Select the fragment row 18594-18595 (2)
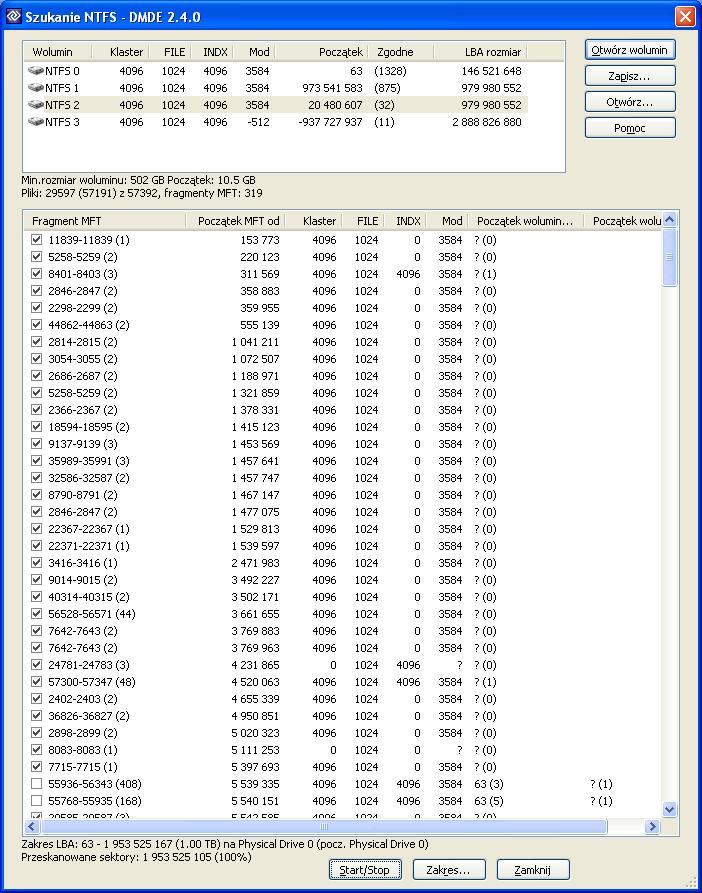The image size is (702, 893). [342, 427]
